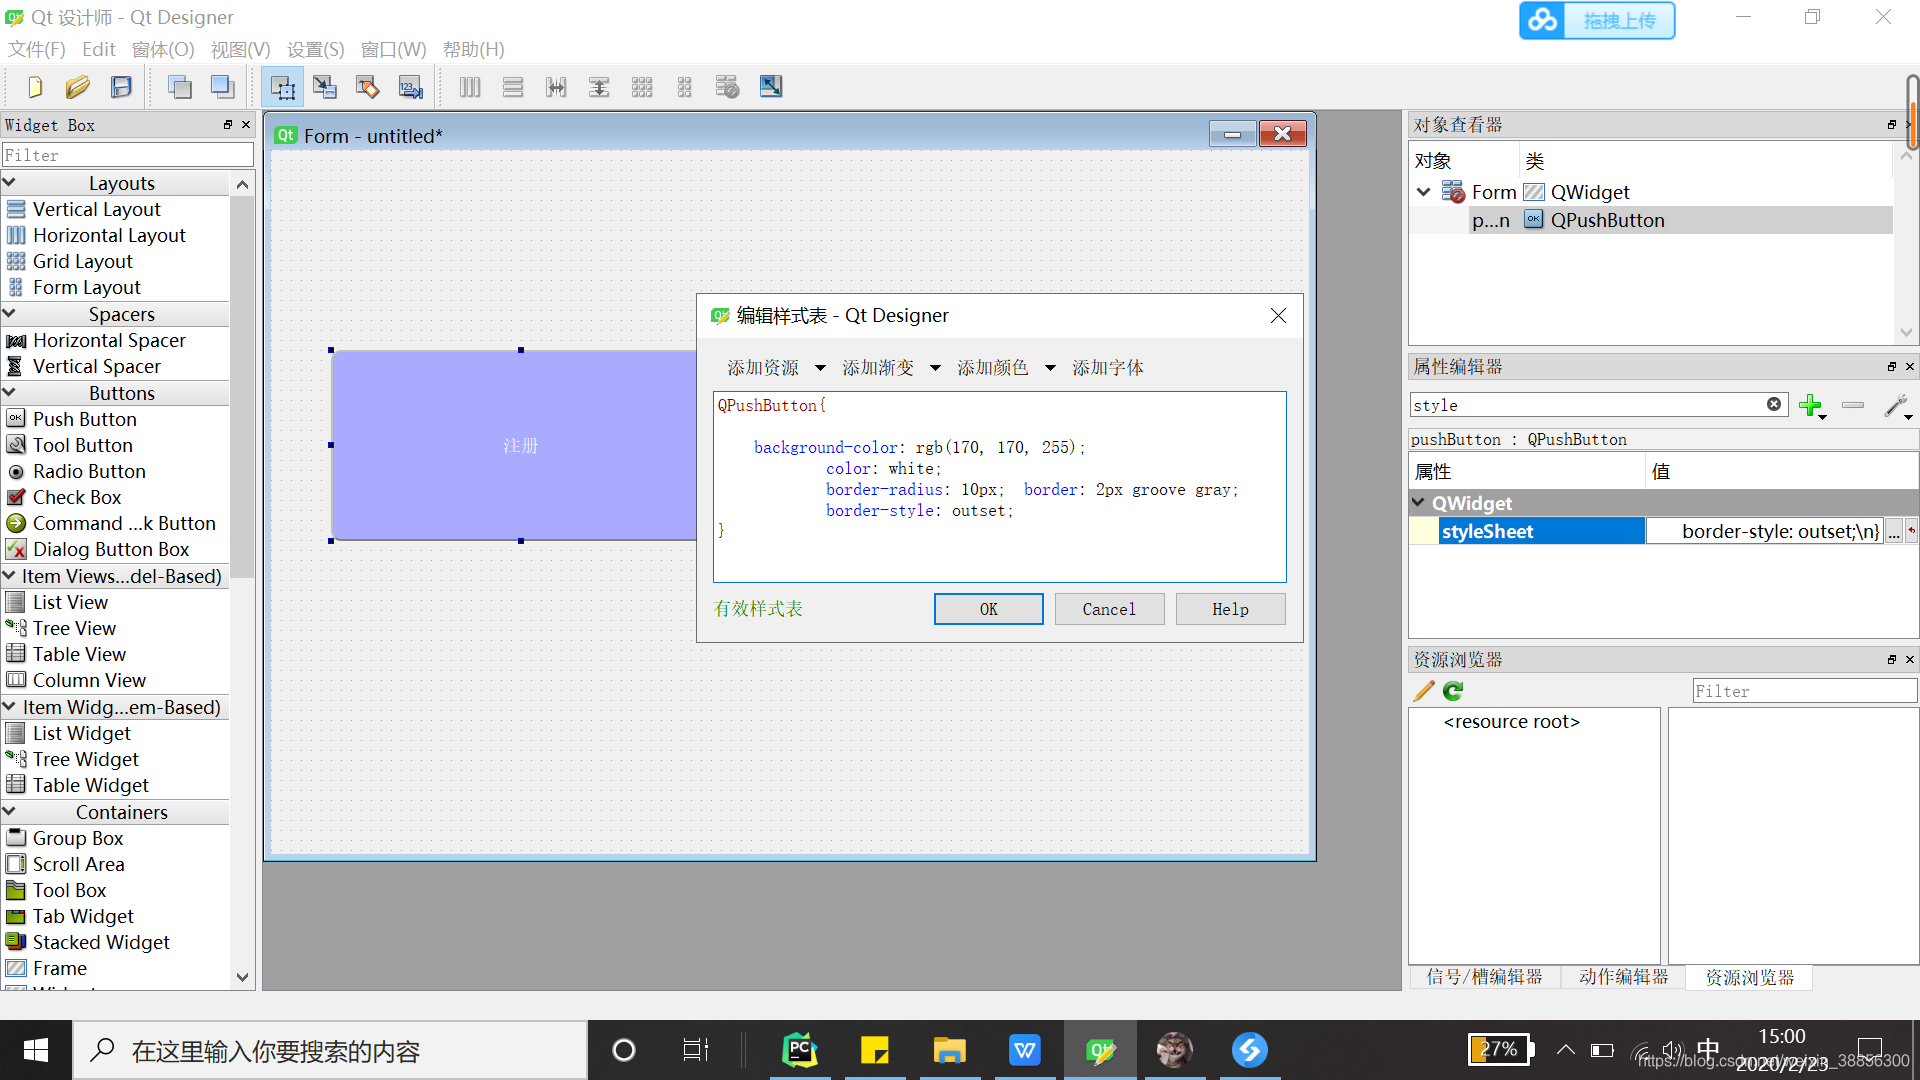Click the Widget Box Filter field
The image size is (1920, 1080).
tap(127, 155)
